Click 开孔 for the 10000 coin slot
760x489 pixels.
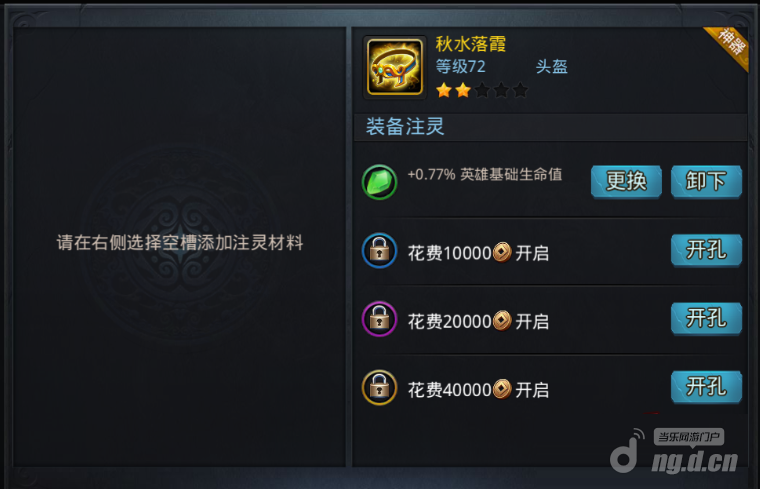pos(706,251)
